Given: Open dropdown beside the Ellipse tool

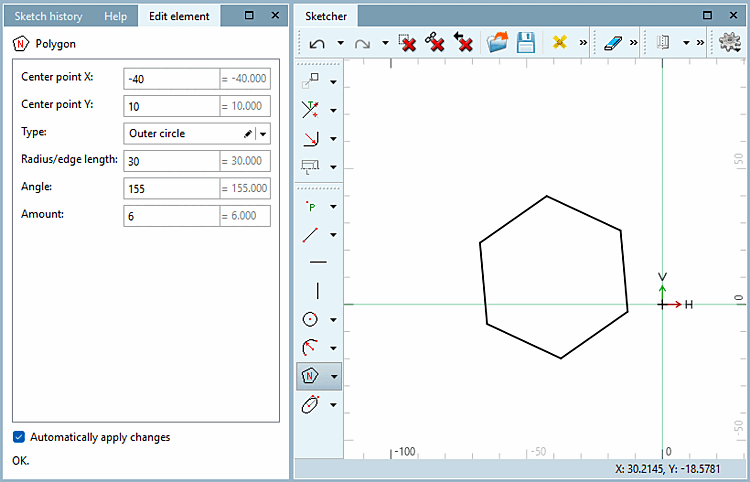Looking at the screenshot, I should coord(333,405).
